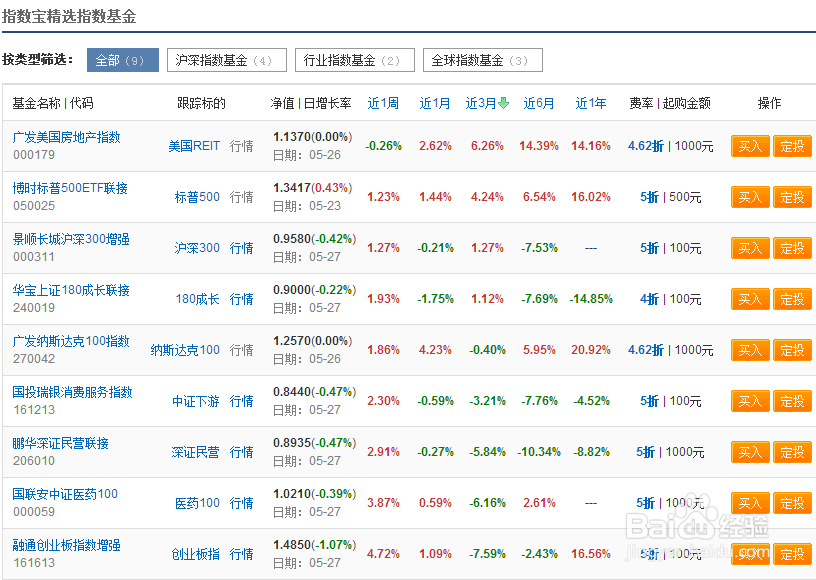Filter by 沪深指数基金 (4)
Image resolution: width=816 pixels, height=580 pixels.
click(226, 60)
